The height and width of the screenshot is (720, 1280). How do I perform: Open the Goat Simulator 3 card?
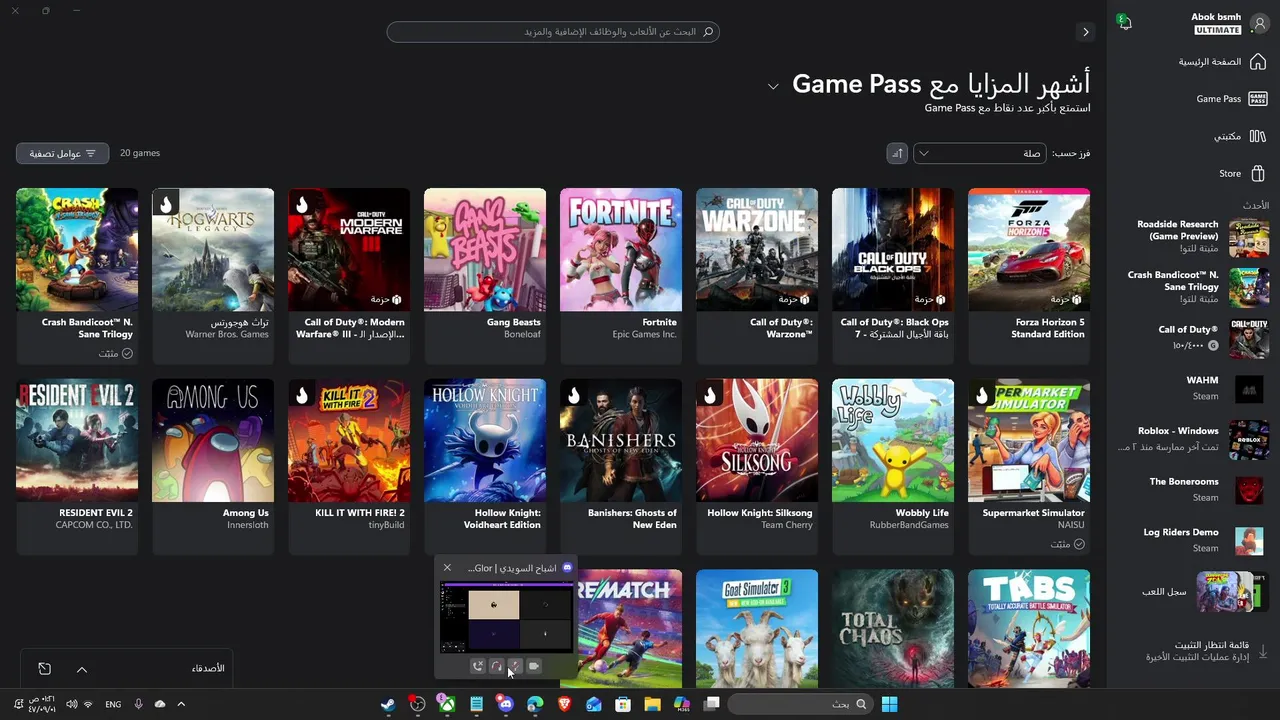(x=757, y=629)
